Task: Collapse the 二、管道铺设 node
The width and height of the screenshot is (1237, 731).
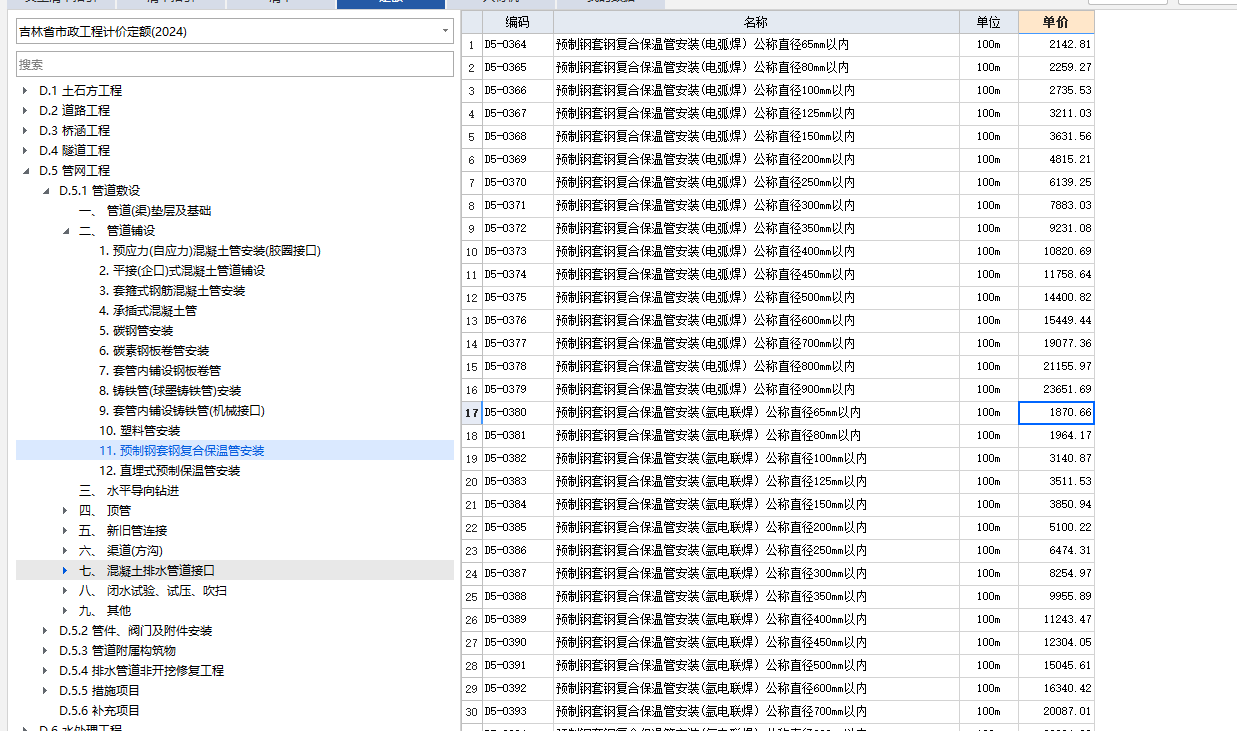Action: [65, 231]
